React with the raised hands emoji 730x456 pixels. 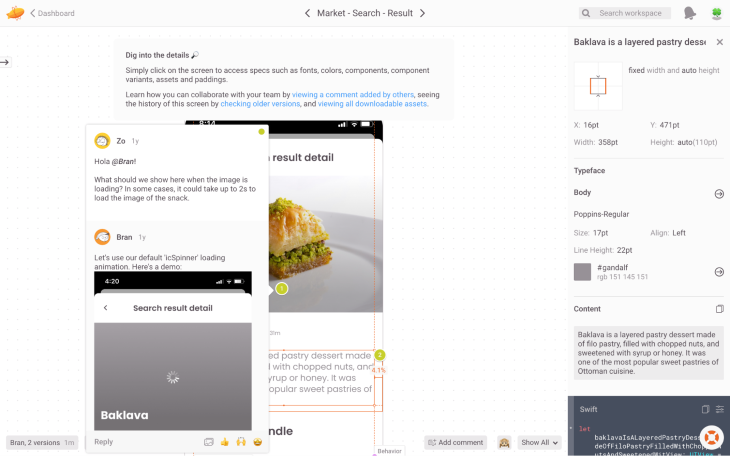click(241, 442)
